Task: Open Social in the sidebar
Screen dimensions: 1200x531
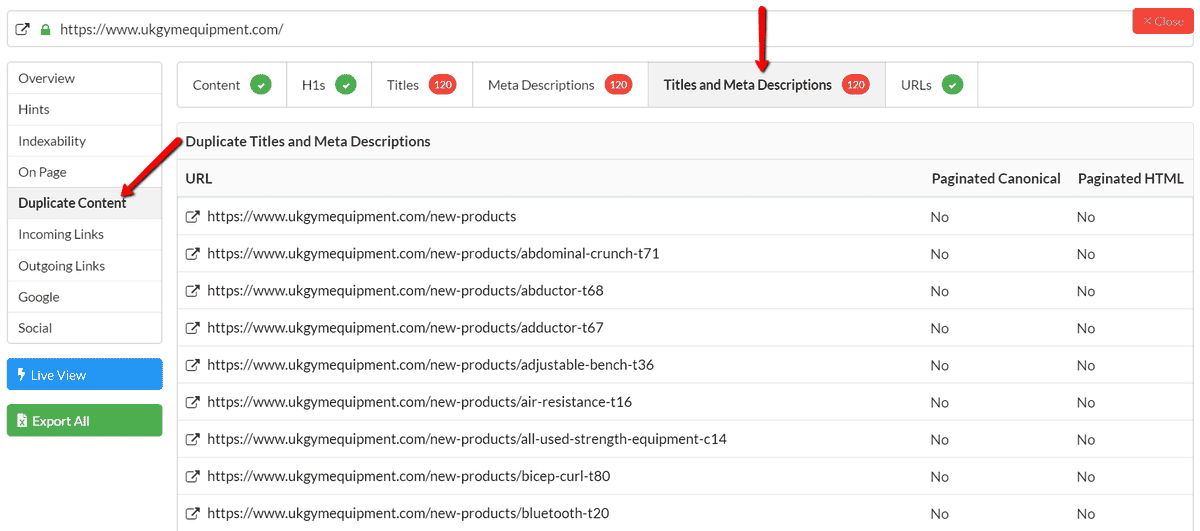Action: coord(84,328)
